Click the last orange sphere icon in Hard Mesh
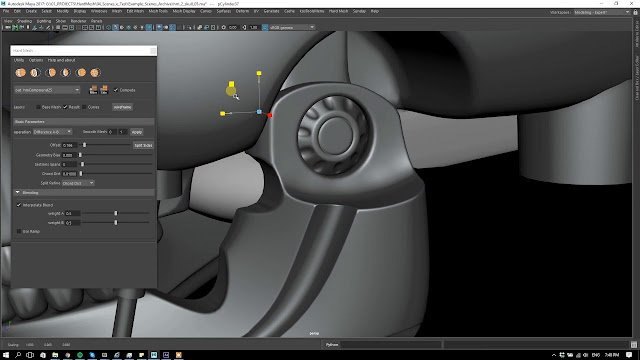 click(95, 73)
